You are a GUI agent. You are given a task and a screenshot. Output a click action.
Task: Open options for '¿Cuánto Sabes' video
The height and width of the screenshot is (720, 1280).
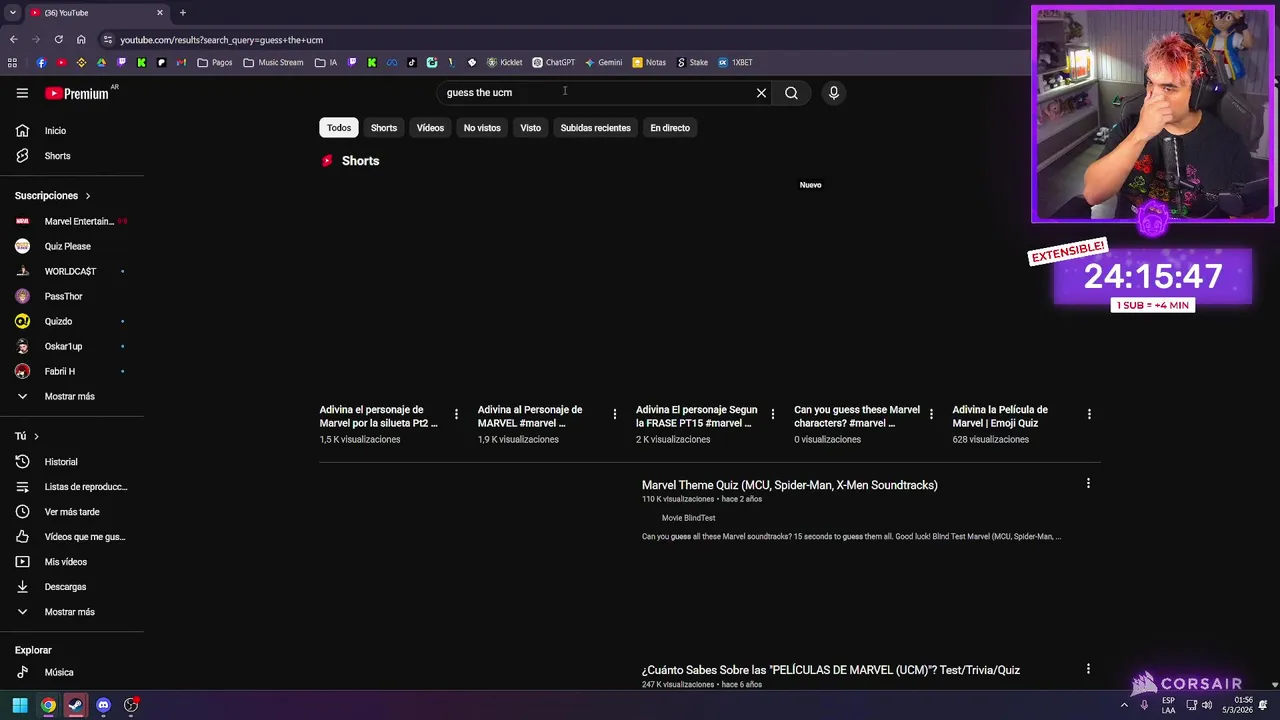(1088, 669)
